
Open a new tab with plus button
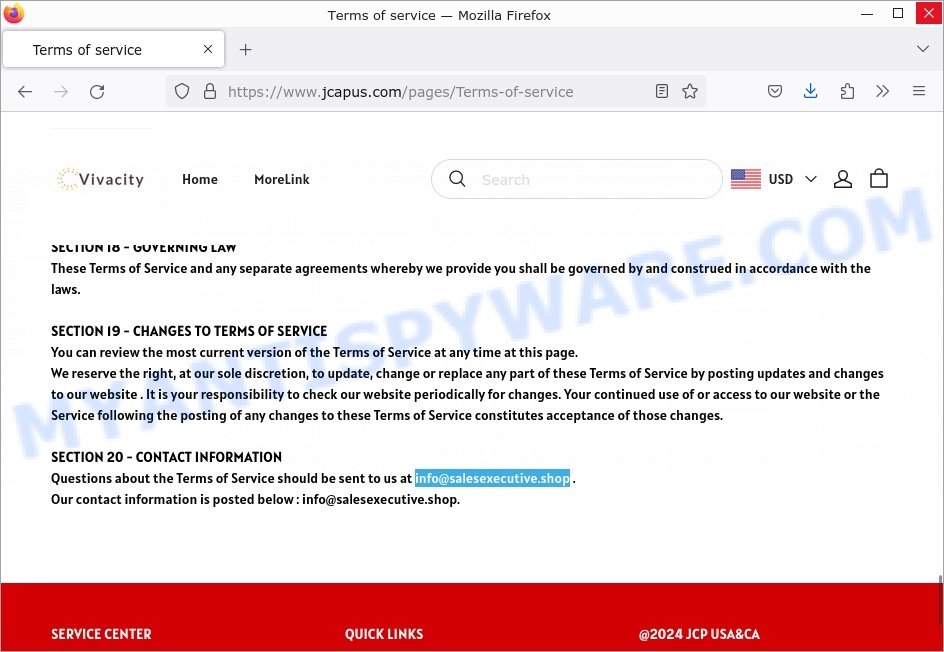(x=246, y=49)
